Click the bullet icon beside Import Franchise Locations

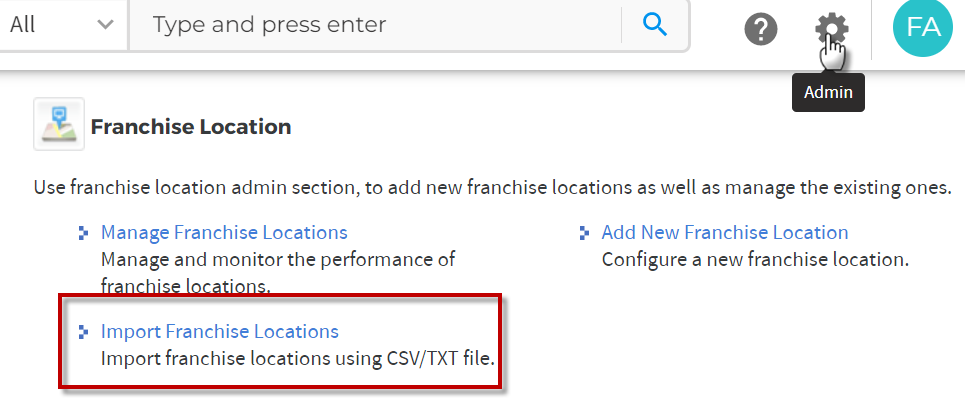tap(84, 332)
